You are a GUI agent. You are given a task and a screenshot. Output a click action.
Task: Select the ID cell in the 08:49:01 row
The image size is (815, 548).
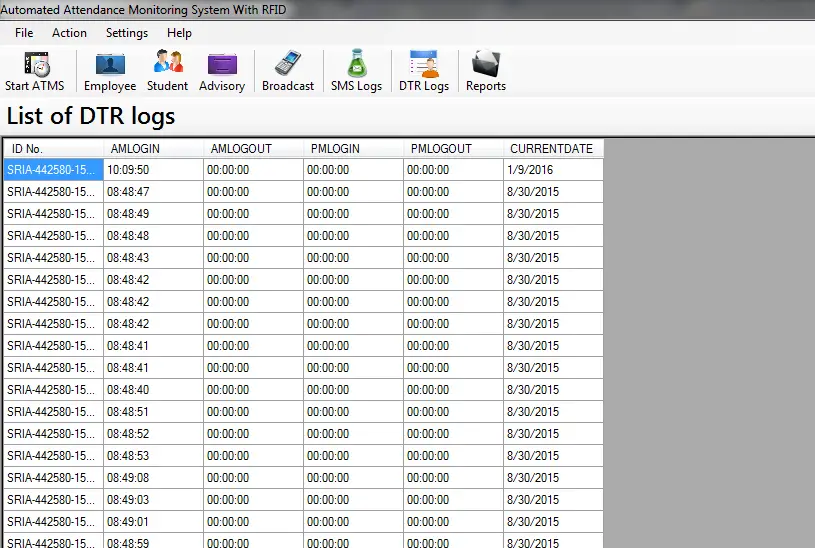tap(54, 522)
